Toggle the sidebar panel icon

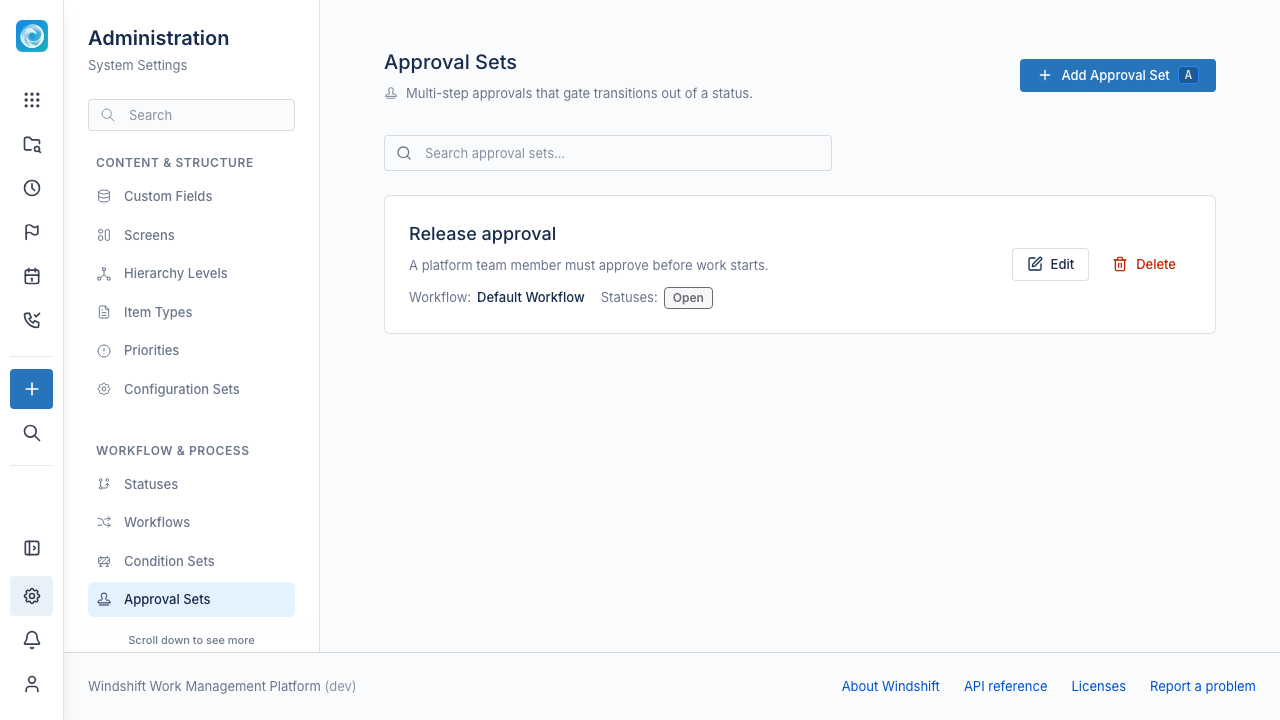pyautogui.click(x=32, y=548)
